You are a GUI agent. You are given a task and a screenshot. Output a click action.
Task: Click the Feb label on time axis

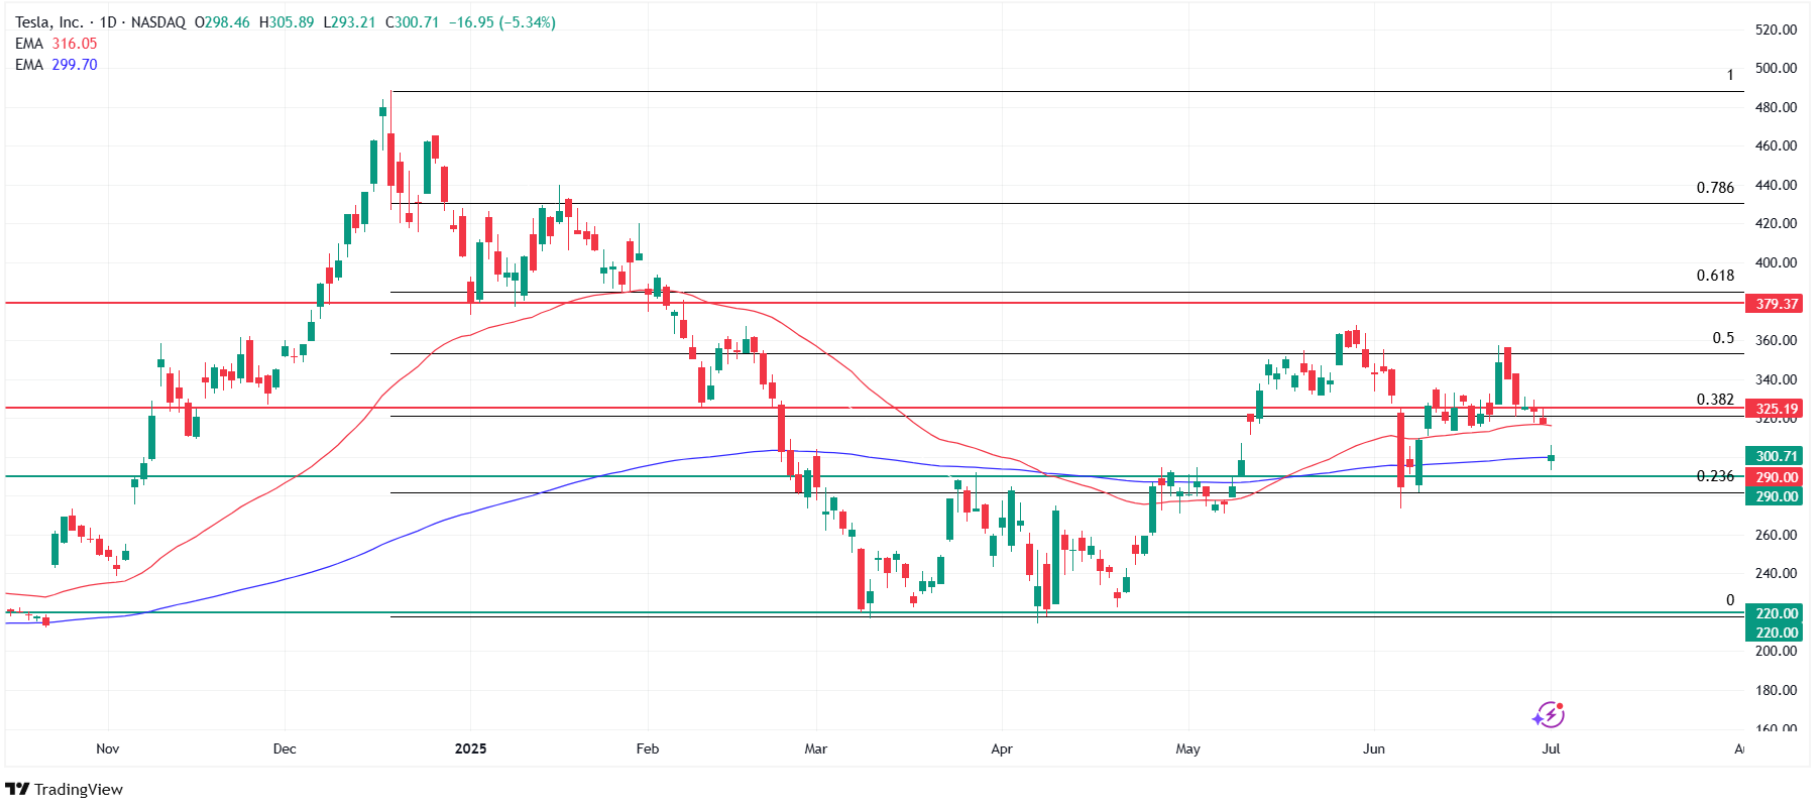point(647,749)
